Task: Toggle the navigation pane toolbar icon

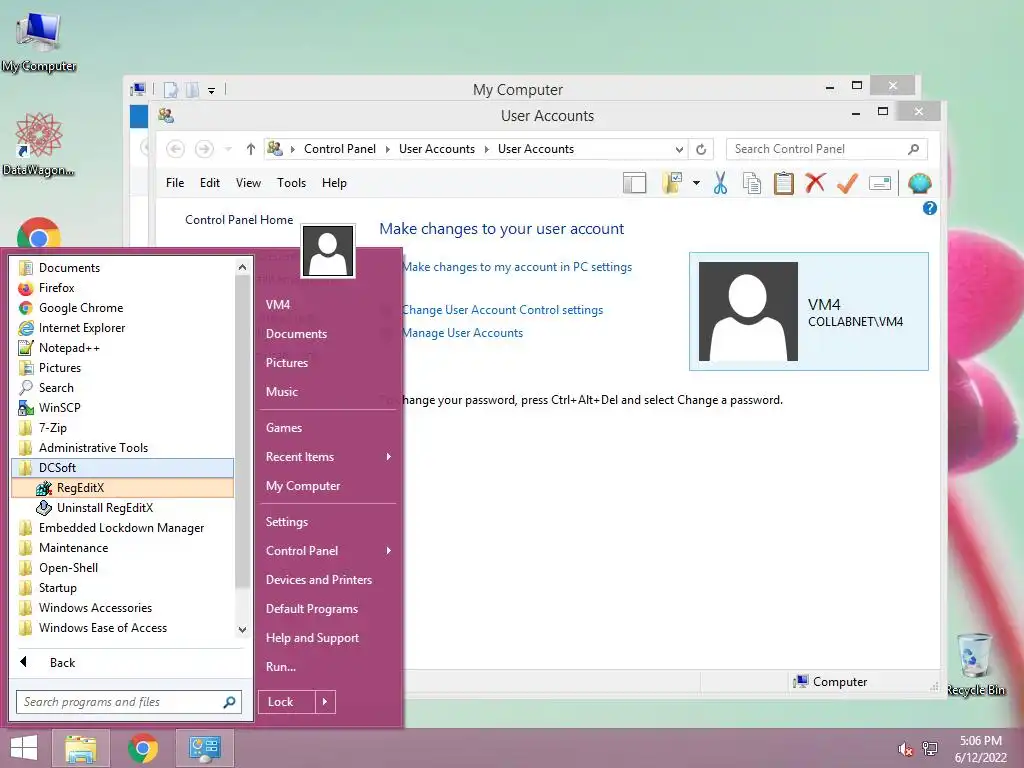Action: tap(634, 184)
